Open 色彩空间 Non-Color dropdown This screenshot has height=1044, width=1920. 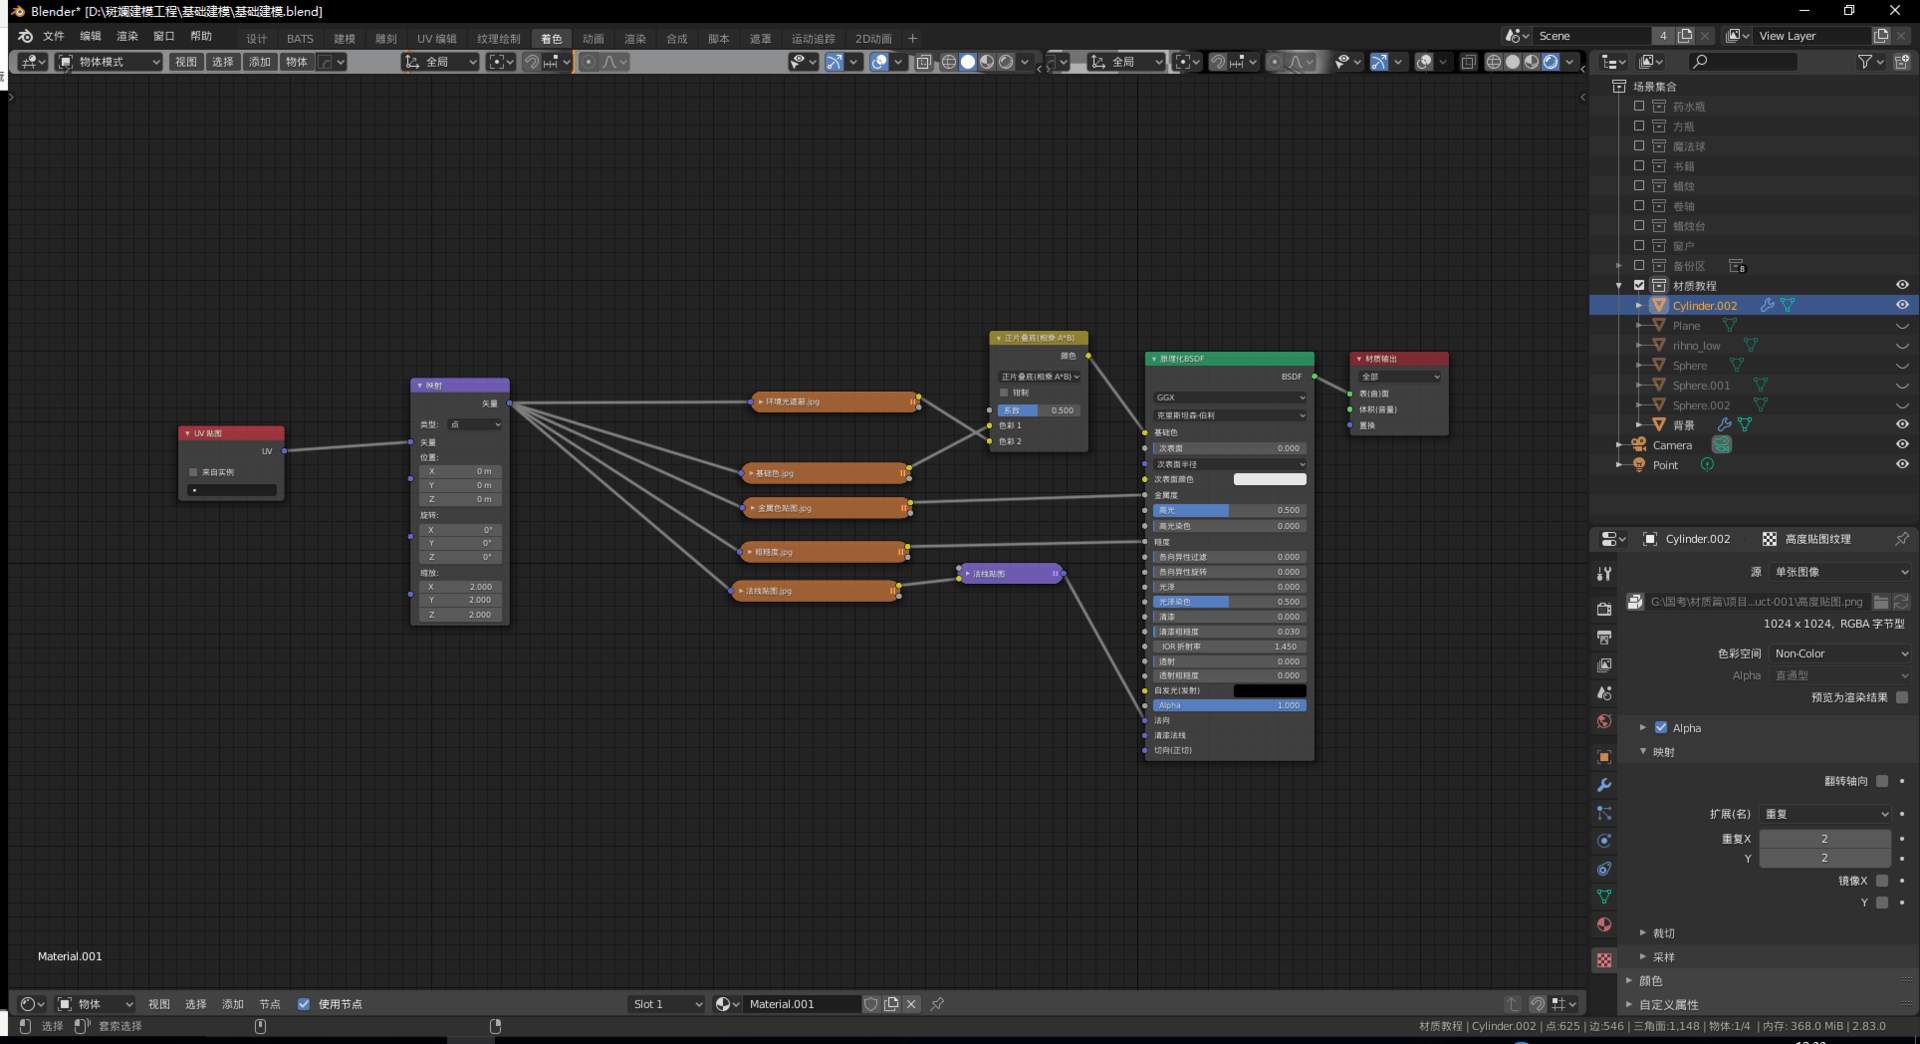pyautogui.click(x=1841, y=653)
